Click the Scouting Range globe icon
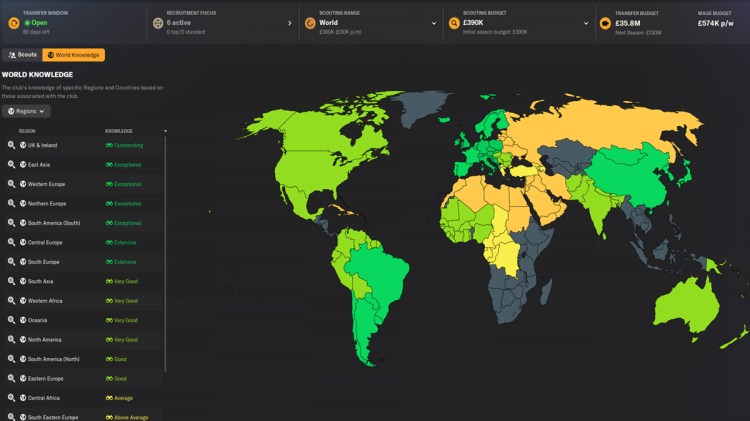The width and height of the screenshot is (750, 421). 309,22
